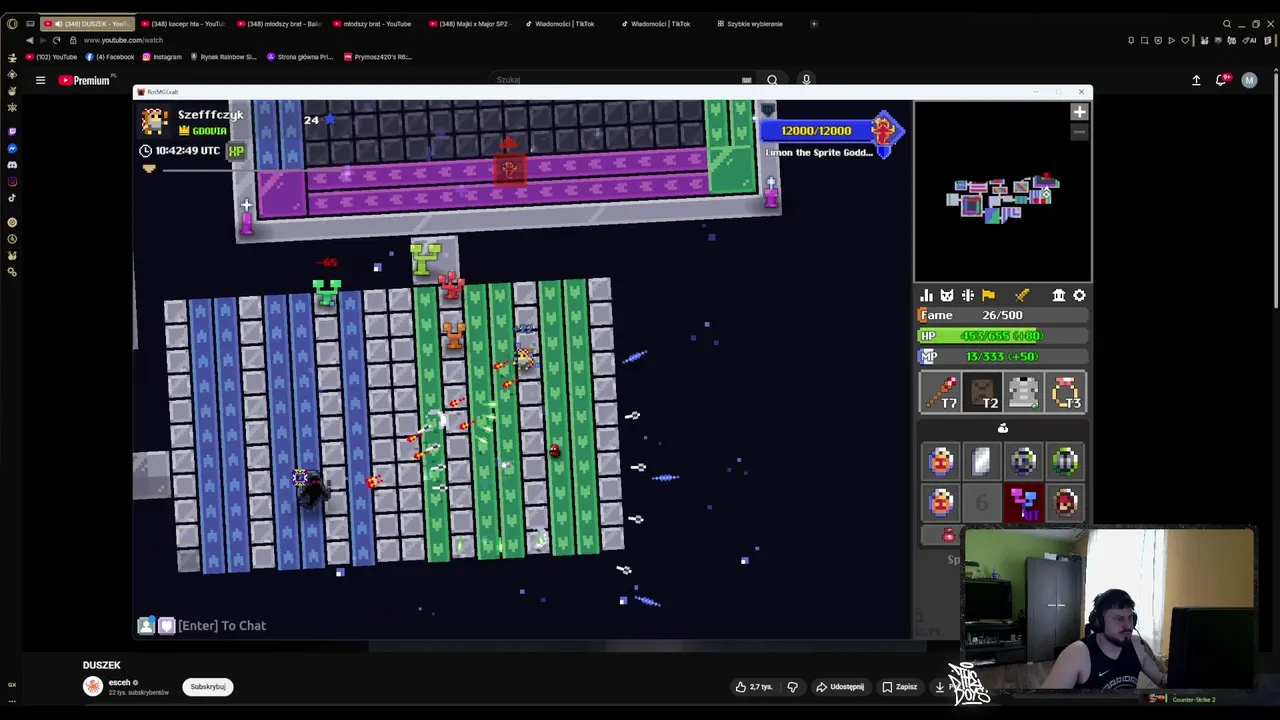Image resolution: width=1280 pixels, height=720 pixels.
Task: Open the YouTube account avatar menu
Action: (1249, 80)
